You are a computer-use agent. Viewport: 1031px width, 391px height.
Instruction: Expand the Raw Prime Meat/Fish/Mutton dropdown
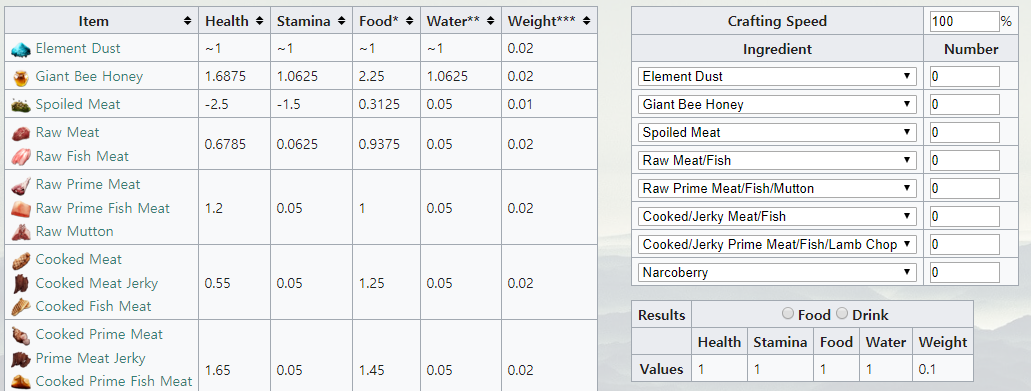[x=777, y=189]
